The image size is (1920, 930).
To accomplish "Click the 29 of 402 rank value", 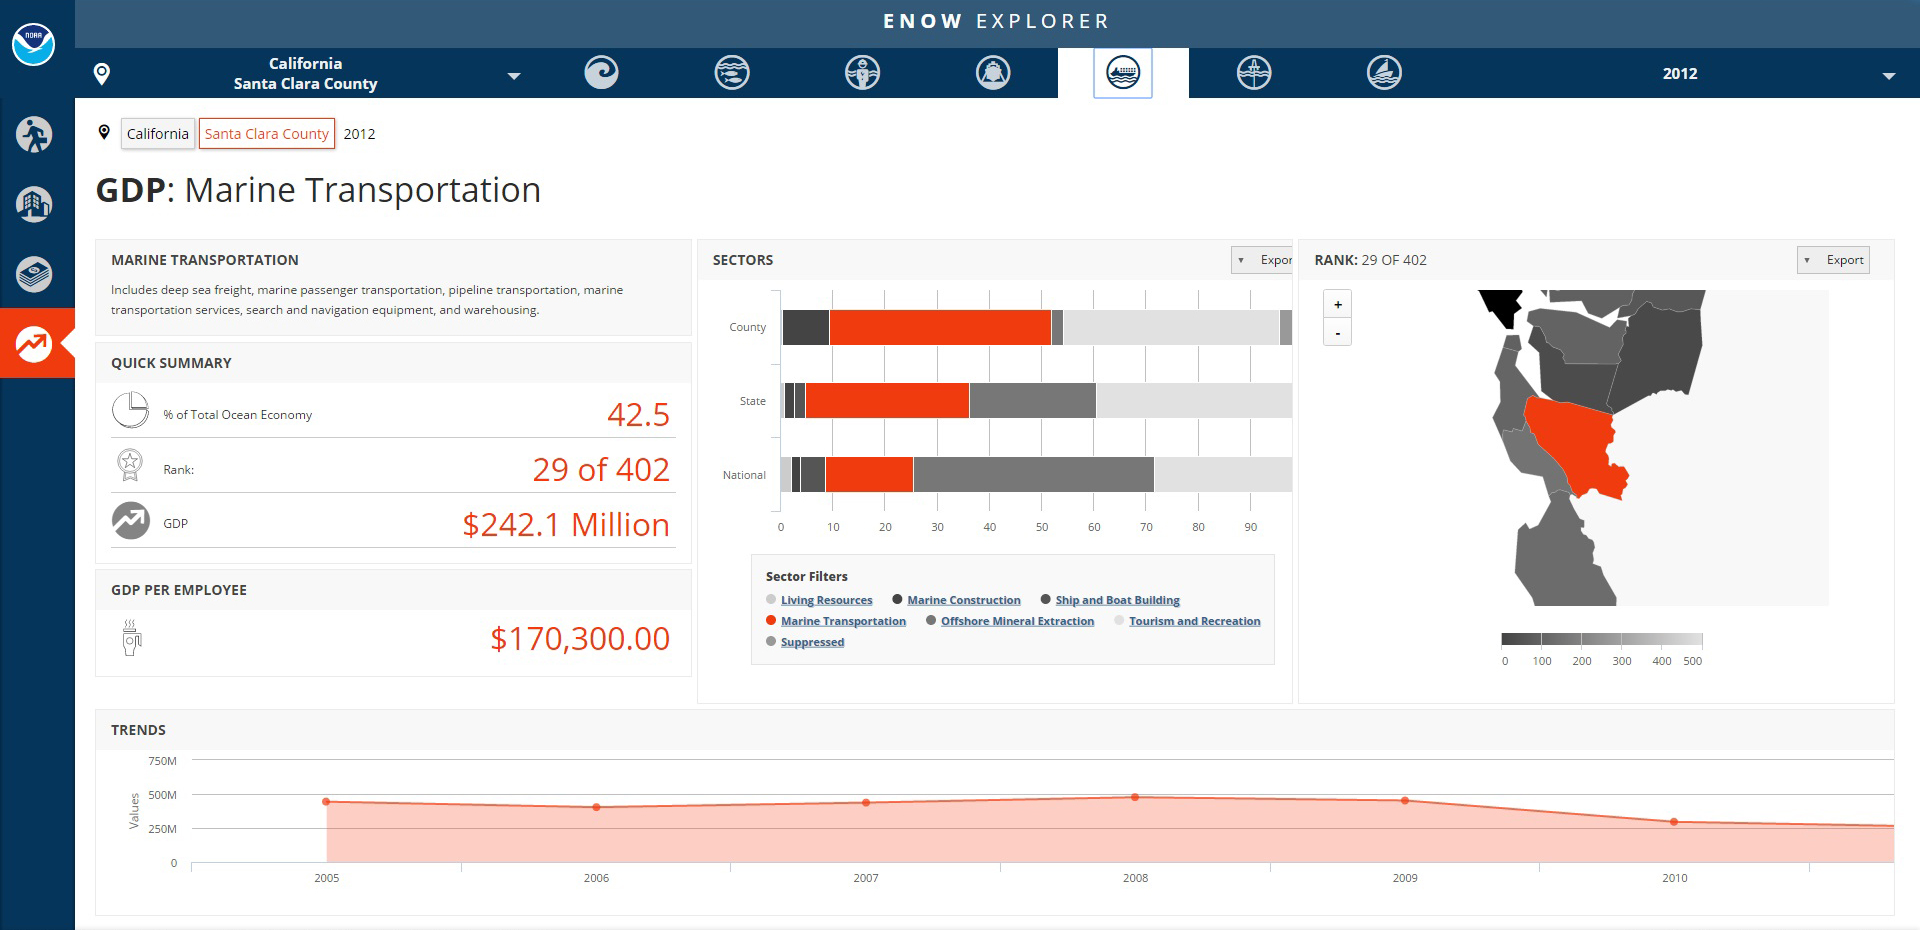I will coord(601,469).
